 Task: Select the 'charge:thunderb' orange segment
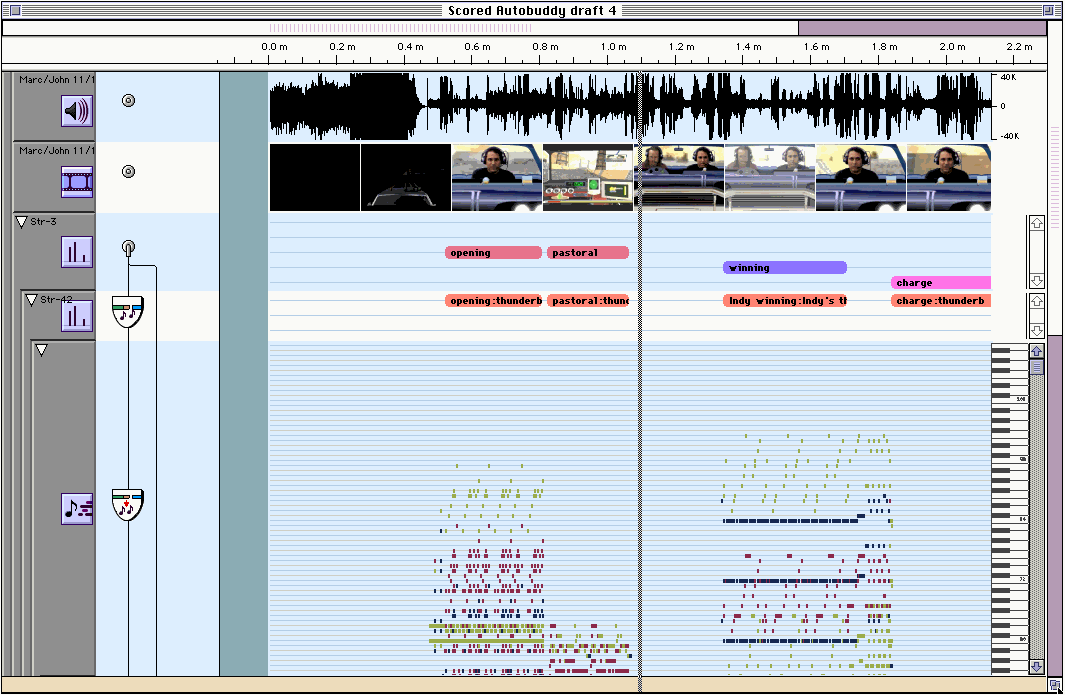click(941, 300)
